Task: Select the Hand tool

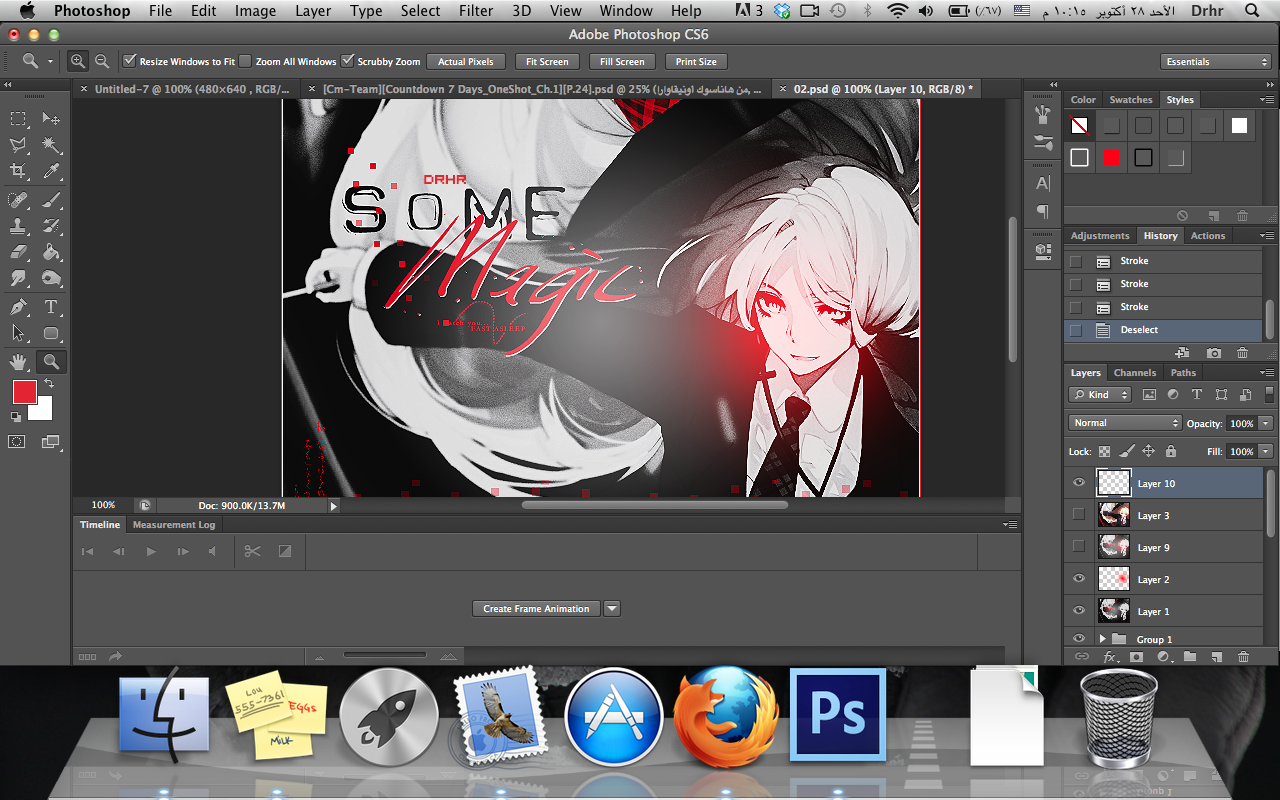Action: coord(18,362)
